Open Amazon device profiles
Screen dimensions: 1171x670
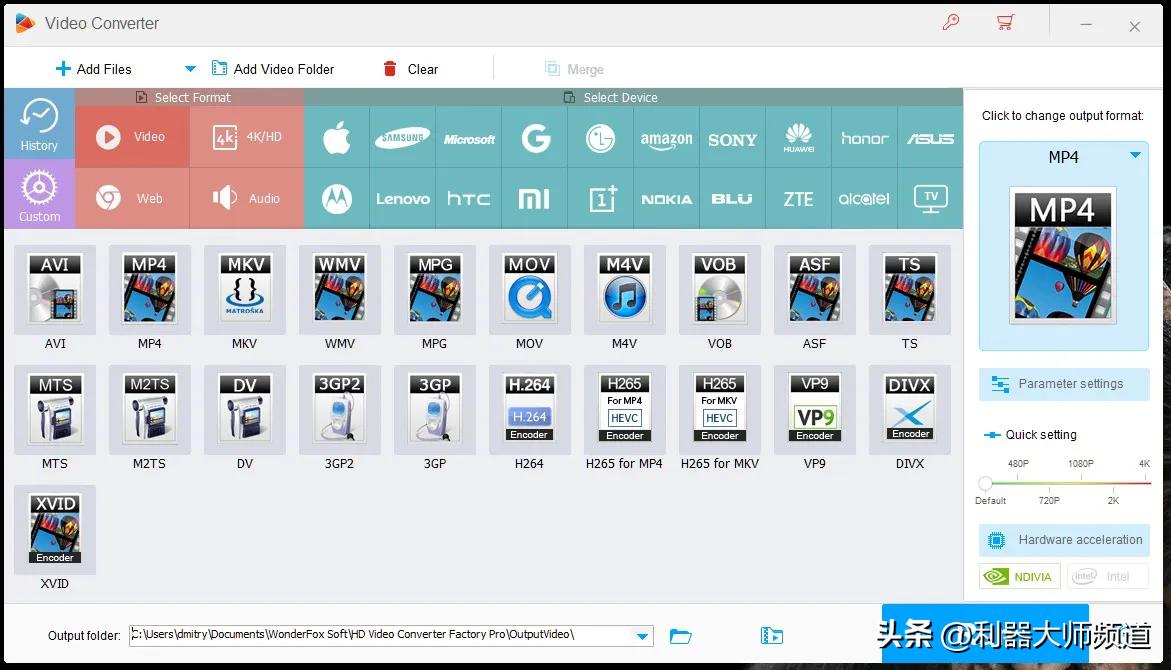click(666, 137)
